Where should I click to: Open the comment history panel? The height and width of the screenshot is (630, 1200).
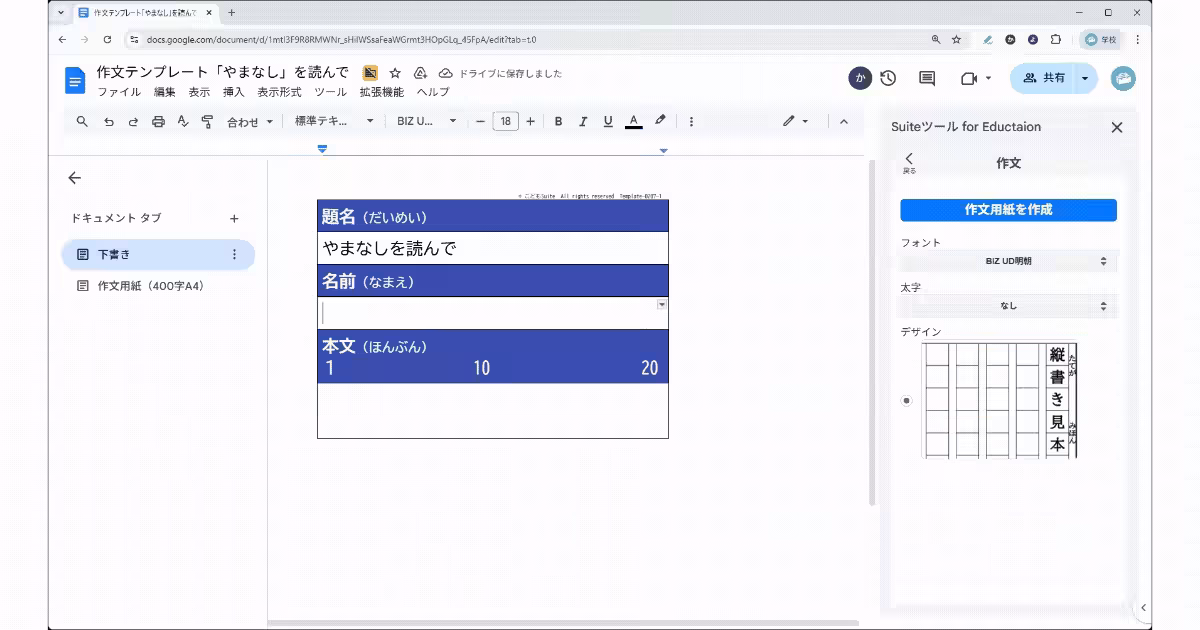click(x=926, y=78)
